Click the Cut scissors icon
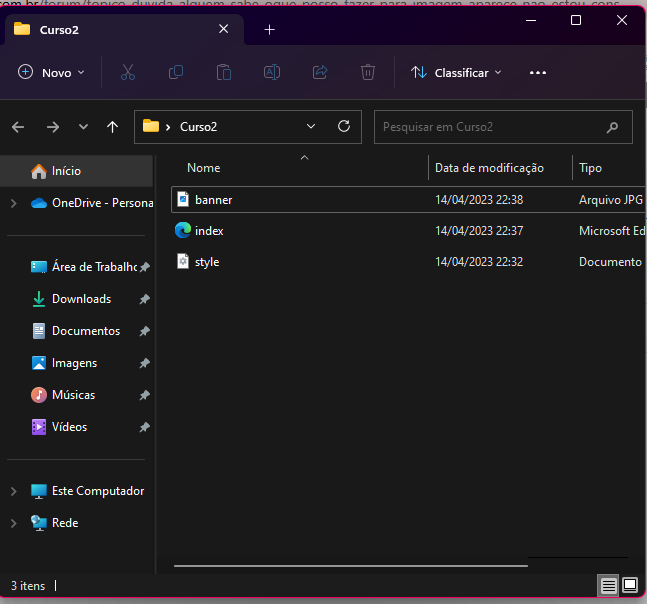Image resolution: width=647 pixels, height=604 pixels. [128, 73]
